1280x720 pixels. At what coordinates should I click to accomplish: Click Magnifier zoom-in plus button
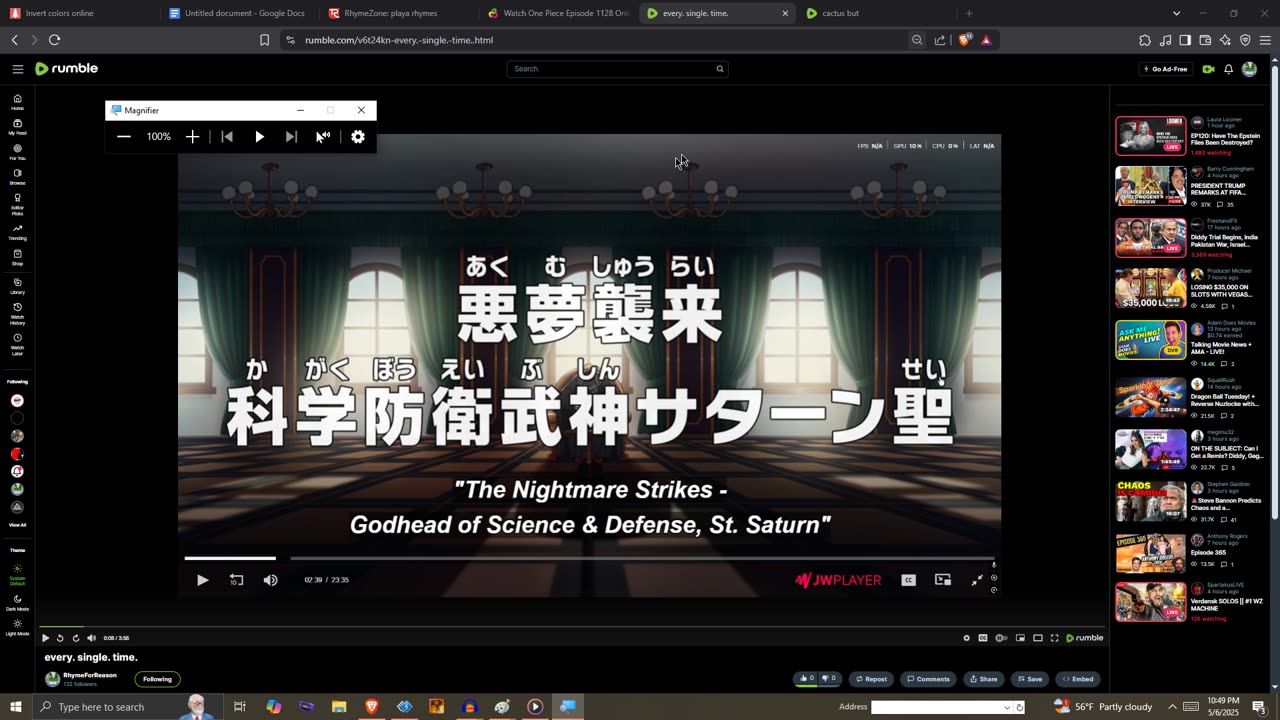(193, 137)
